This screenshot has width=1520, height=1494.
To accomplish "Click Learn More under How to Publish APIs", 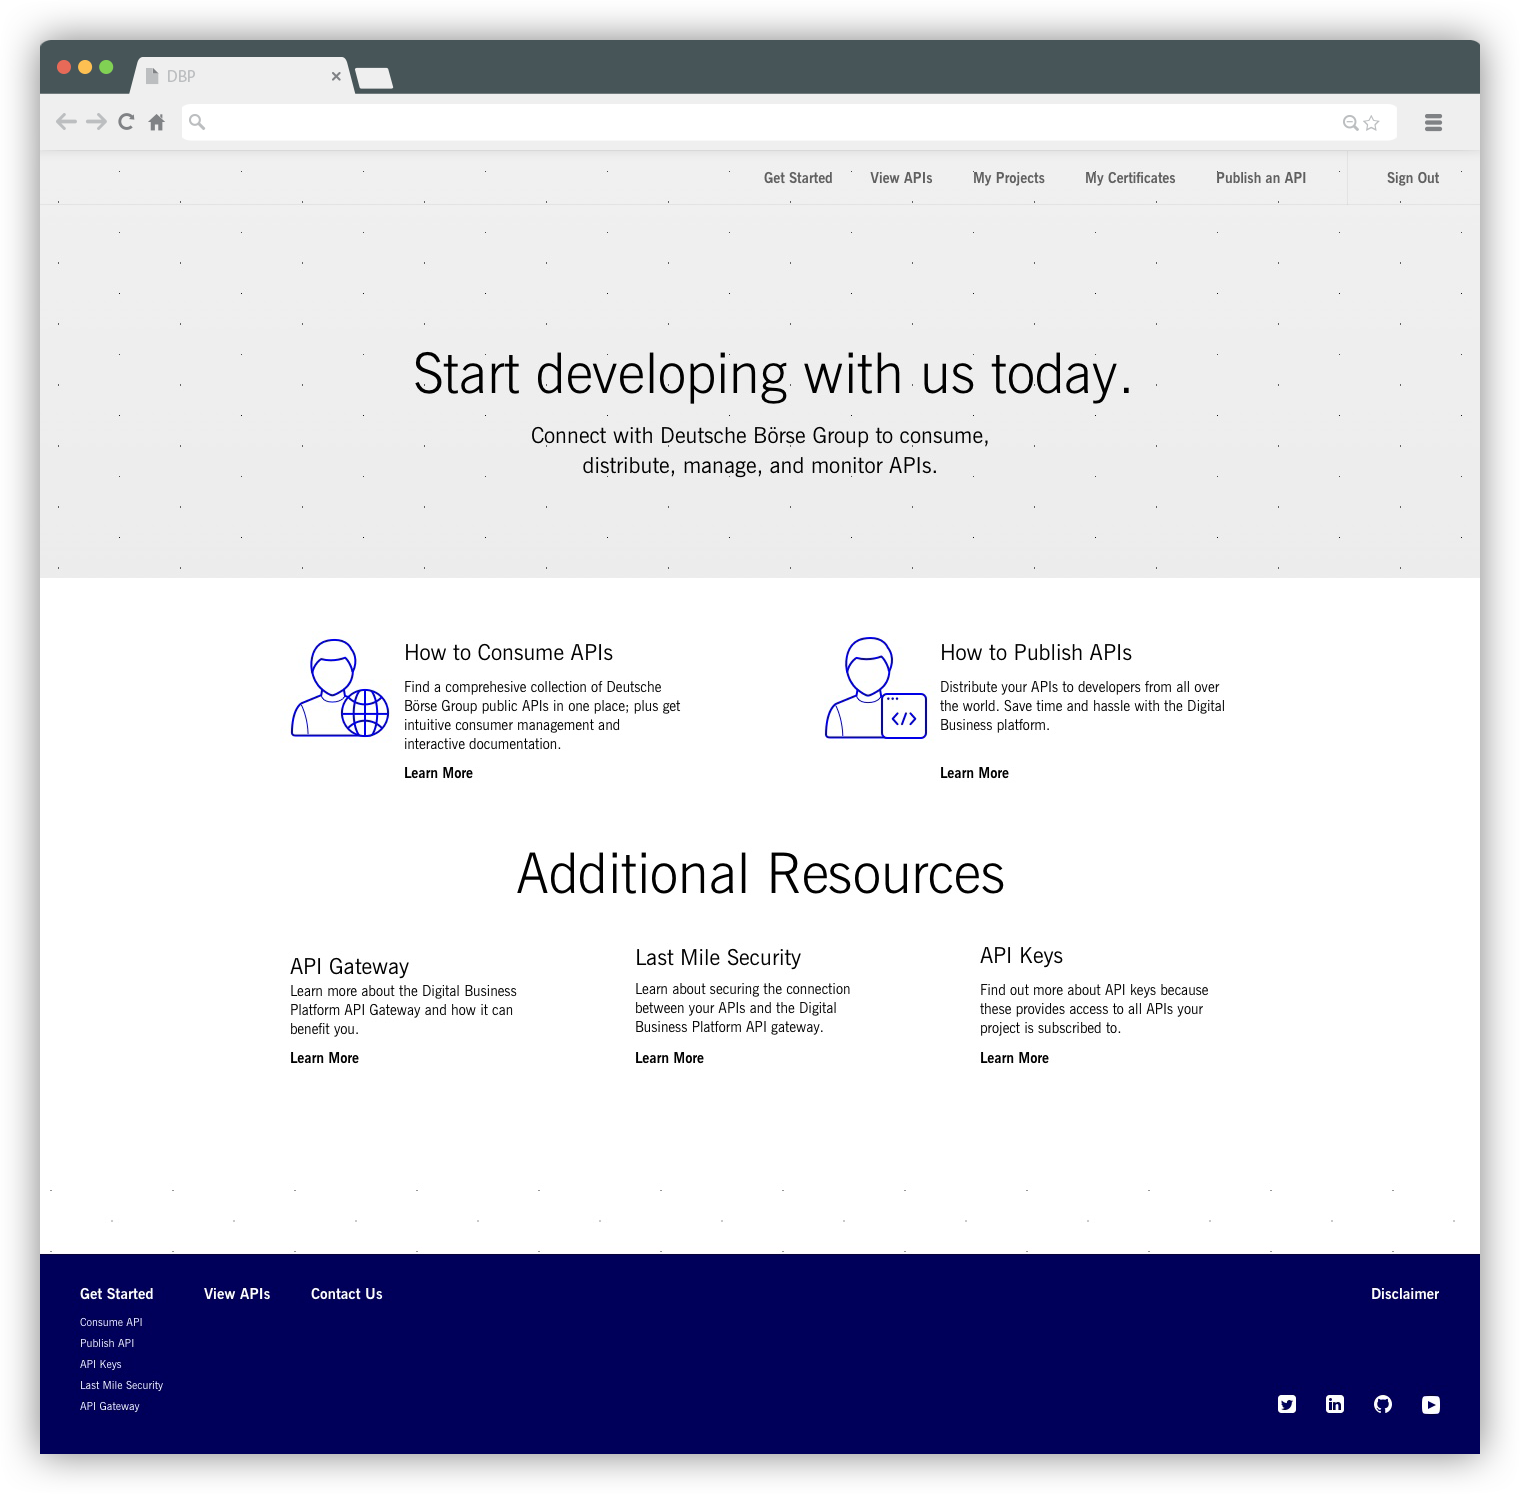I will click(974, 773).
